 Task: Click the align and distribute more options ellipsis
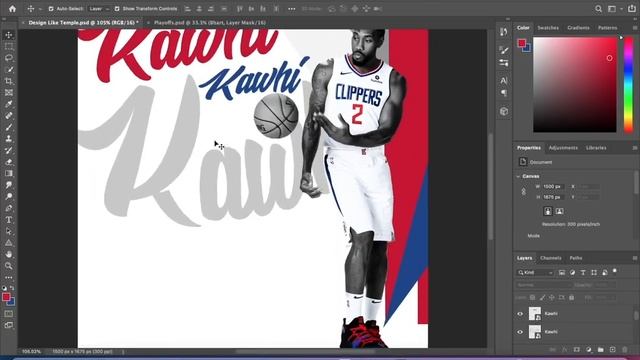tap(291, 9)
